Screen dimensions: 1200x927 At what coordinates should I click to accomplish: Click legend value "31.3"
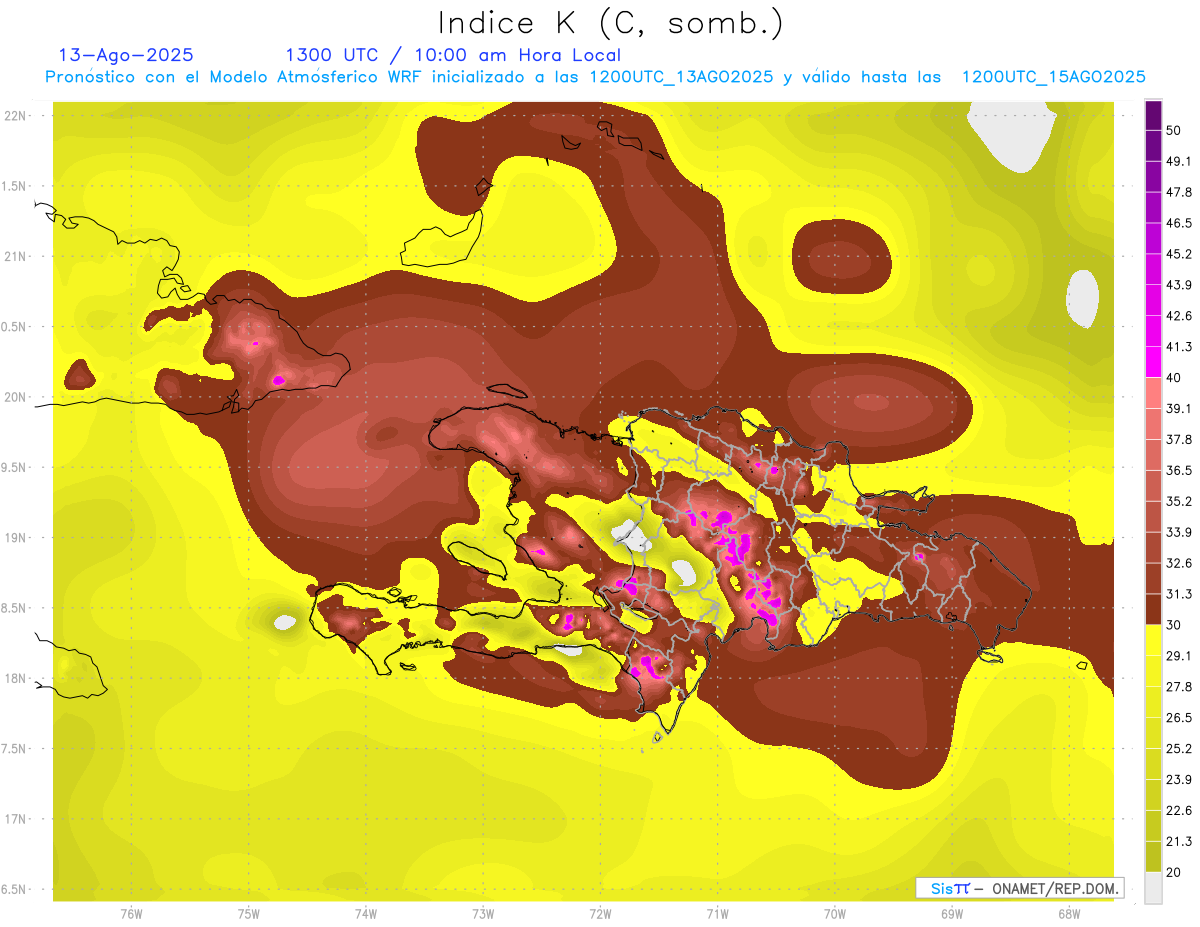[x=1178, y=594]
